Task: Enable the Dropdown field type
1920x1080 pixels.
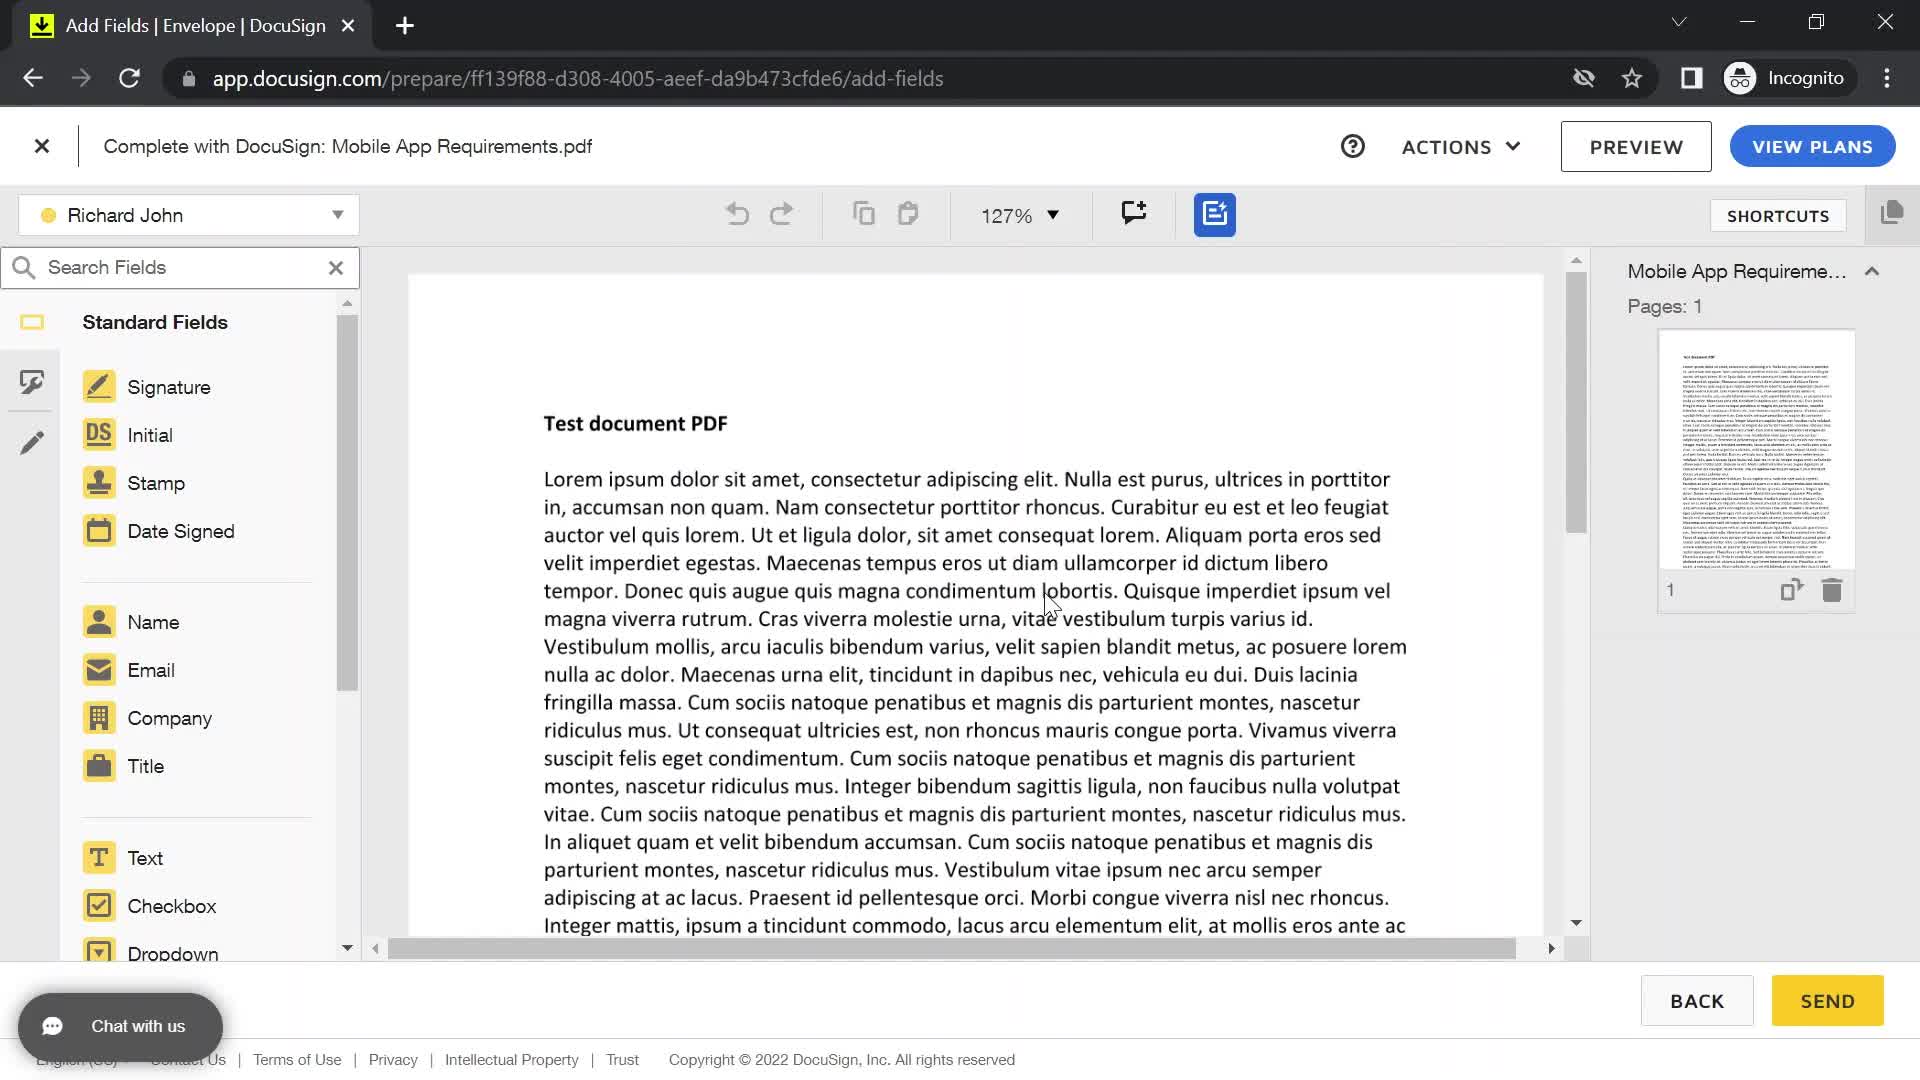Action: coord(173,953)
